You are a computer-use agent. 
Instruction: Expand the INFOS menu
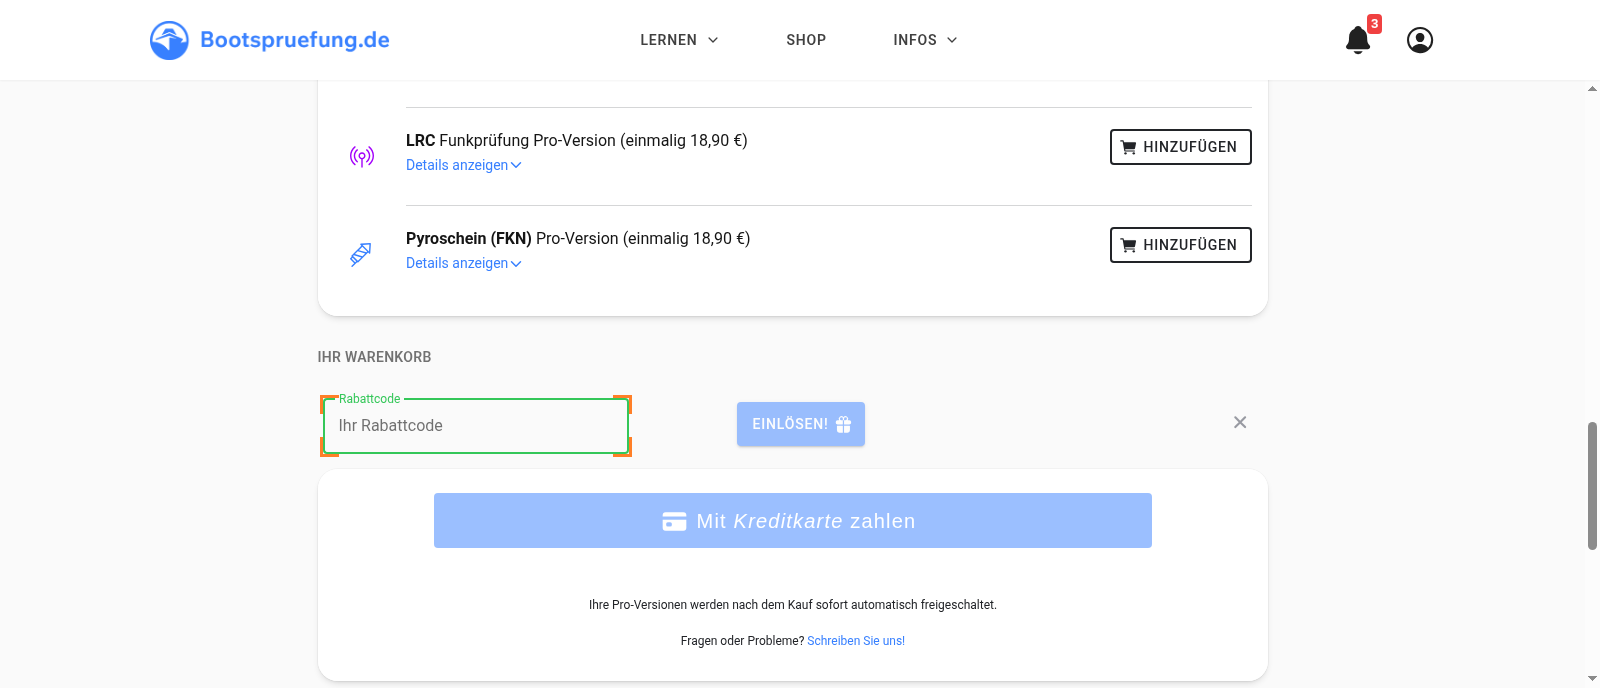point(925,40)
